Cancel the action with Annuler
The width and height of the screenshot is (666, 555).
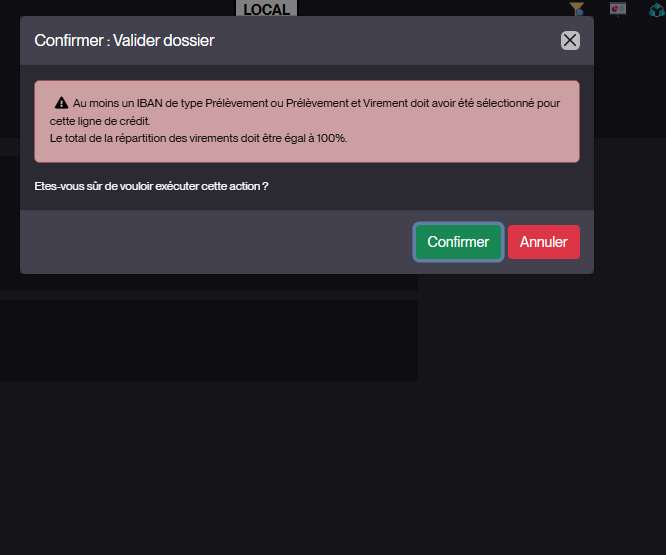point(544,242)
